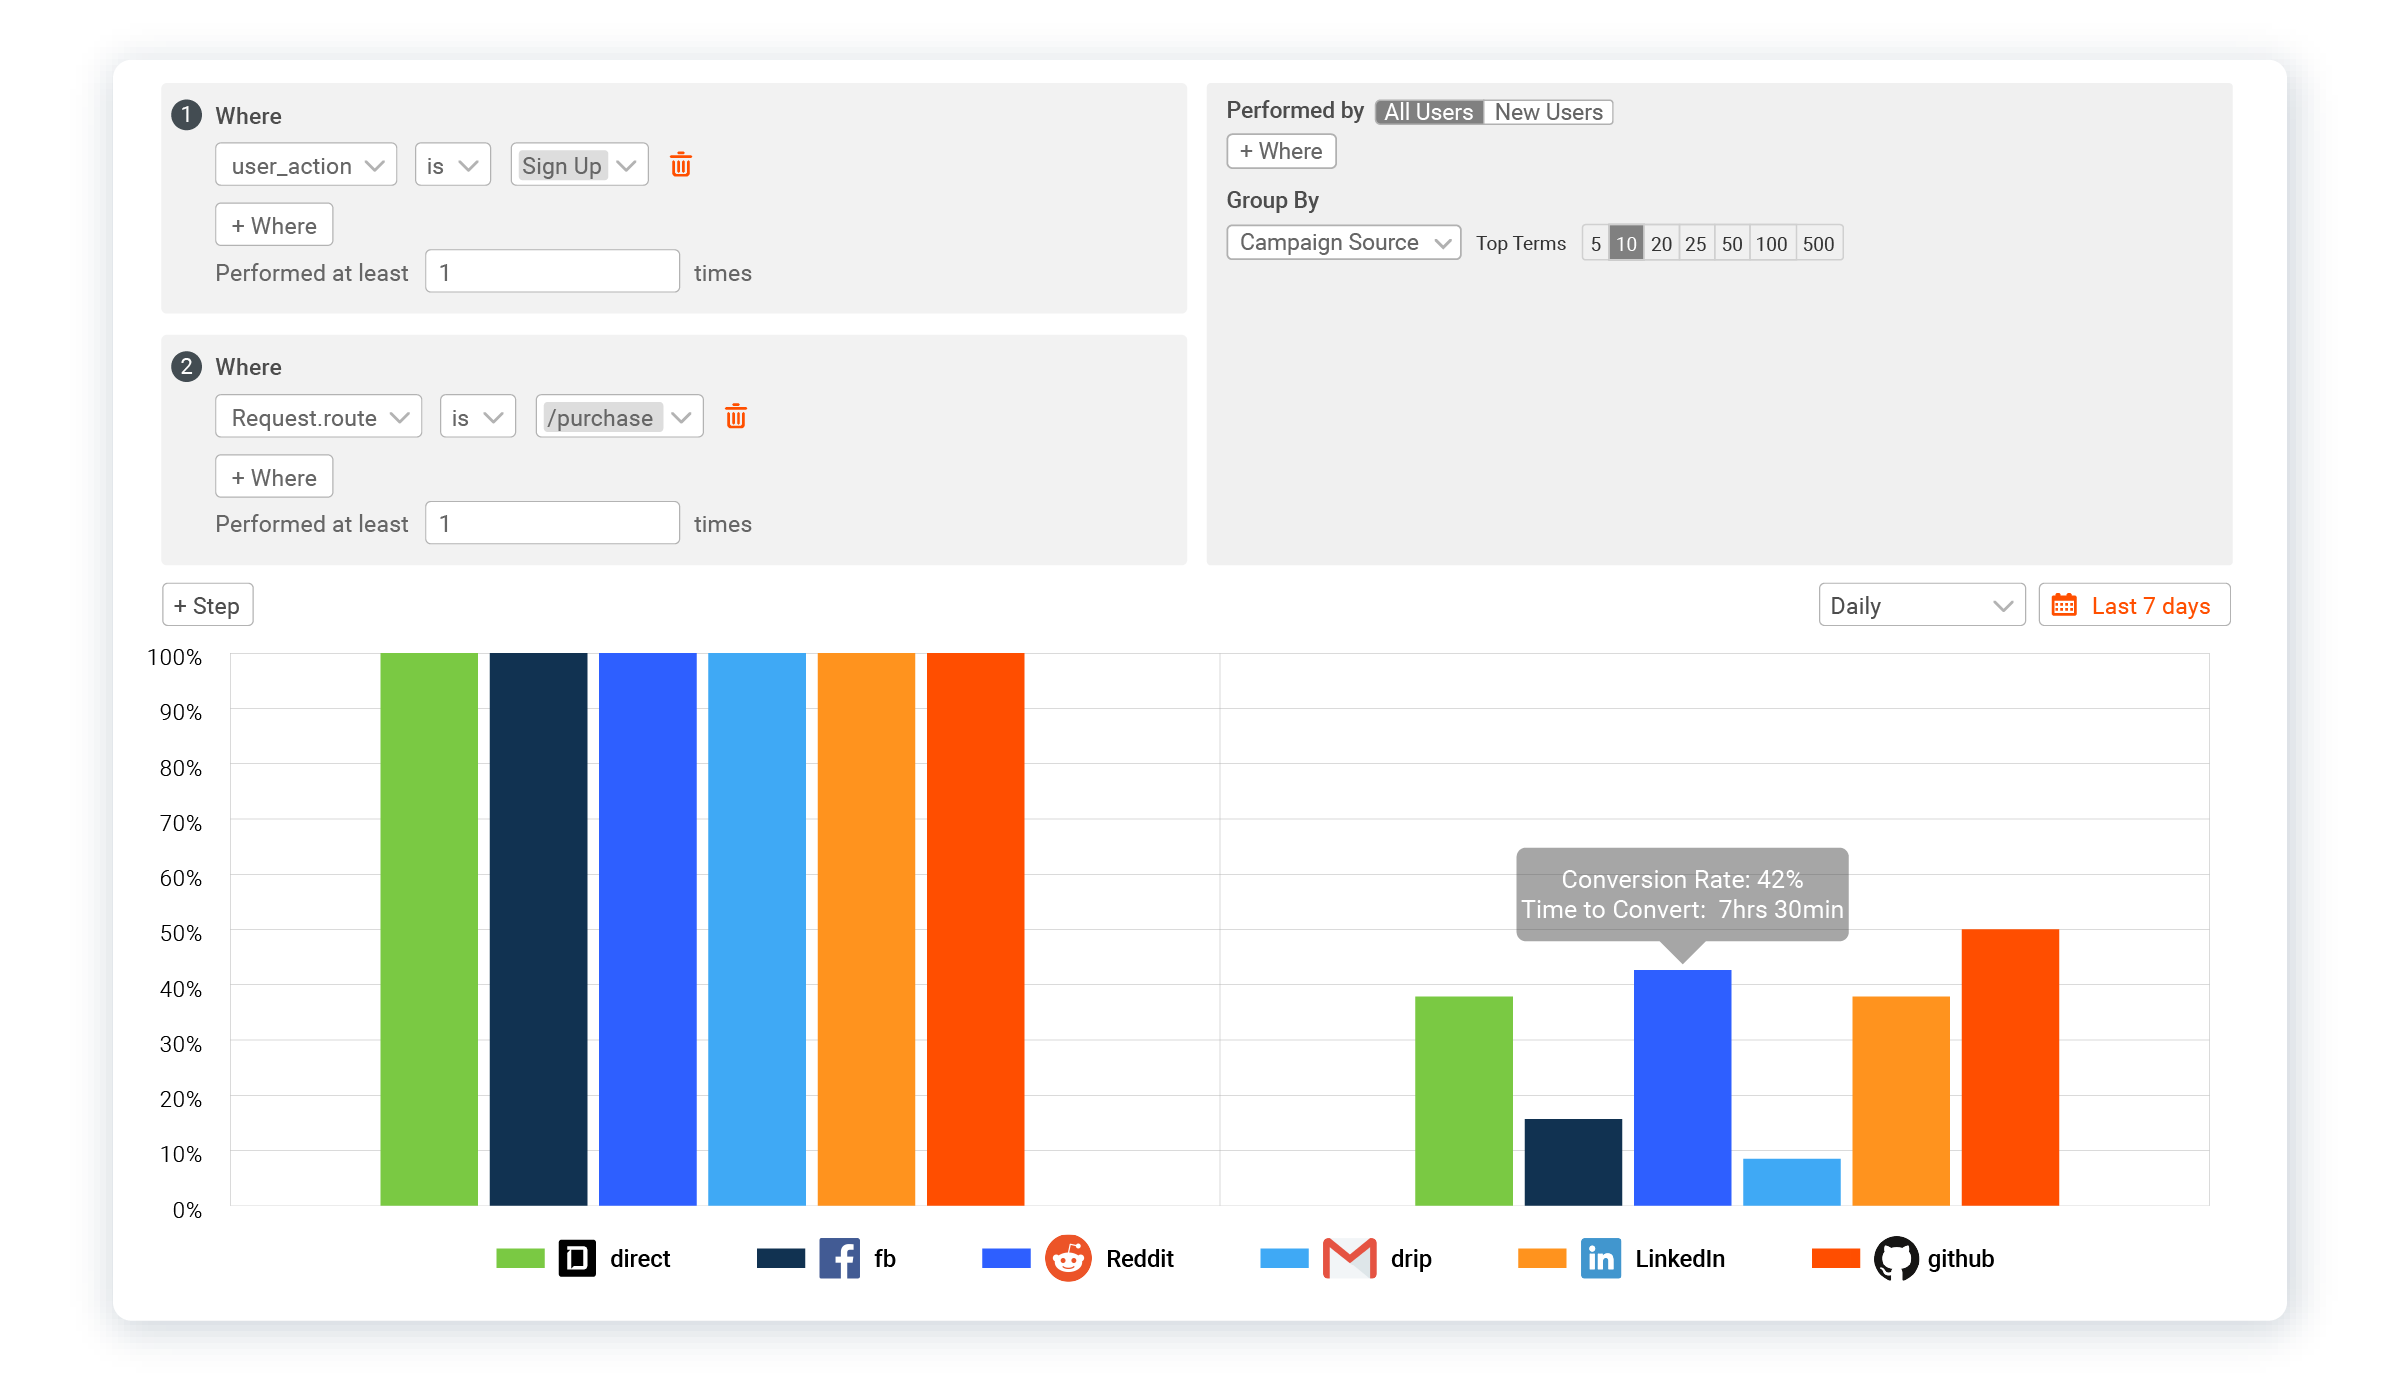Expand the Campaign Source group-by dropdown
The image size is (2400, 1381).
pos(1340,242)
